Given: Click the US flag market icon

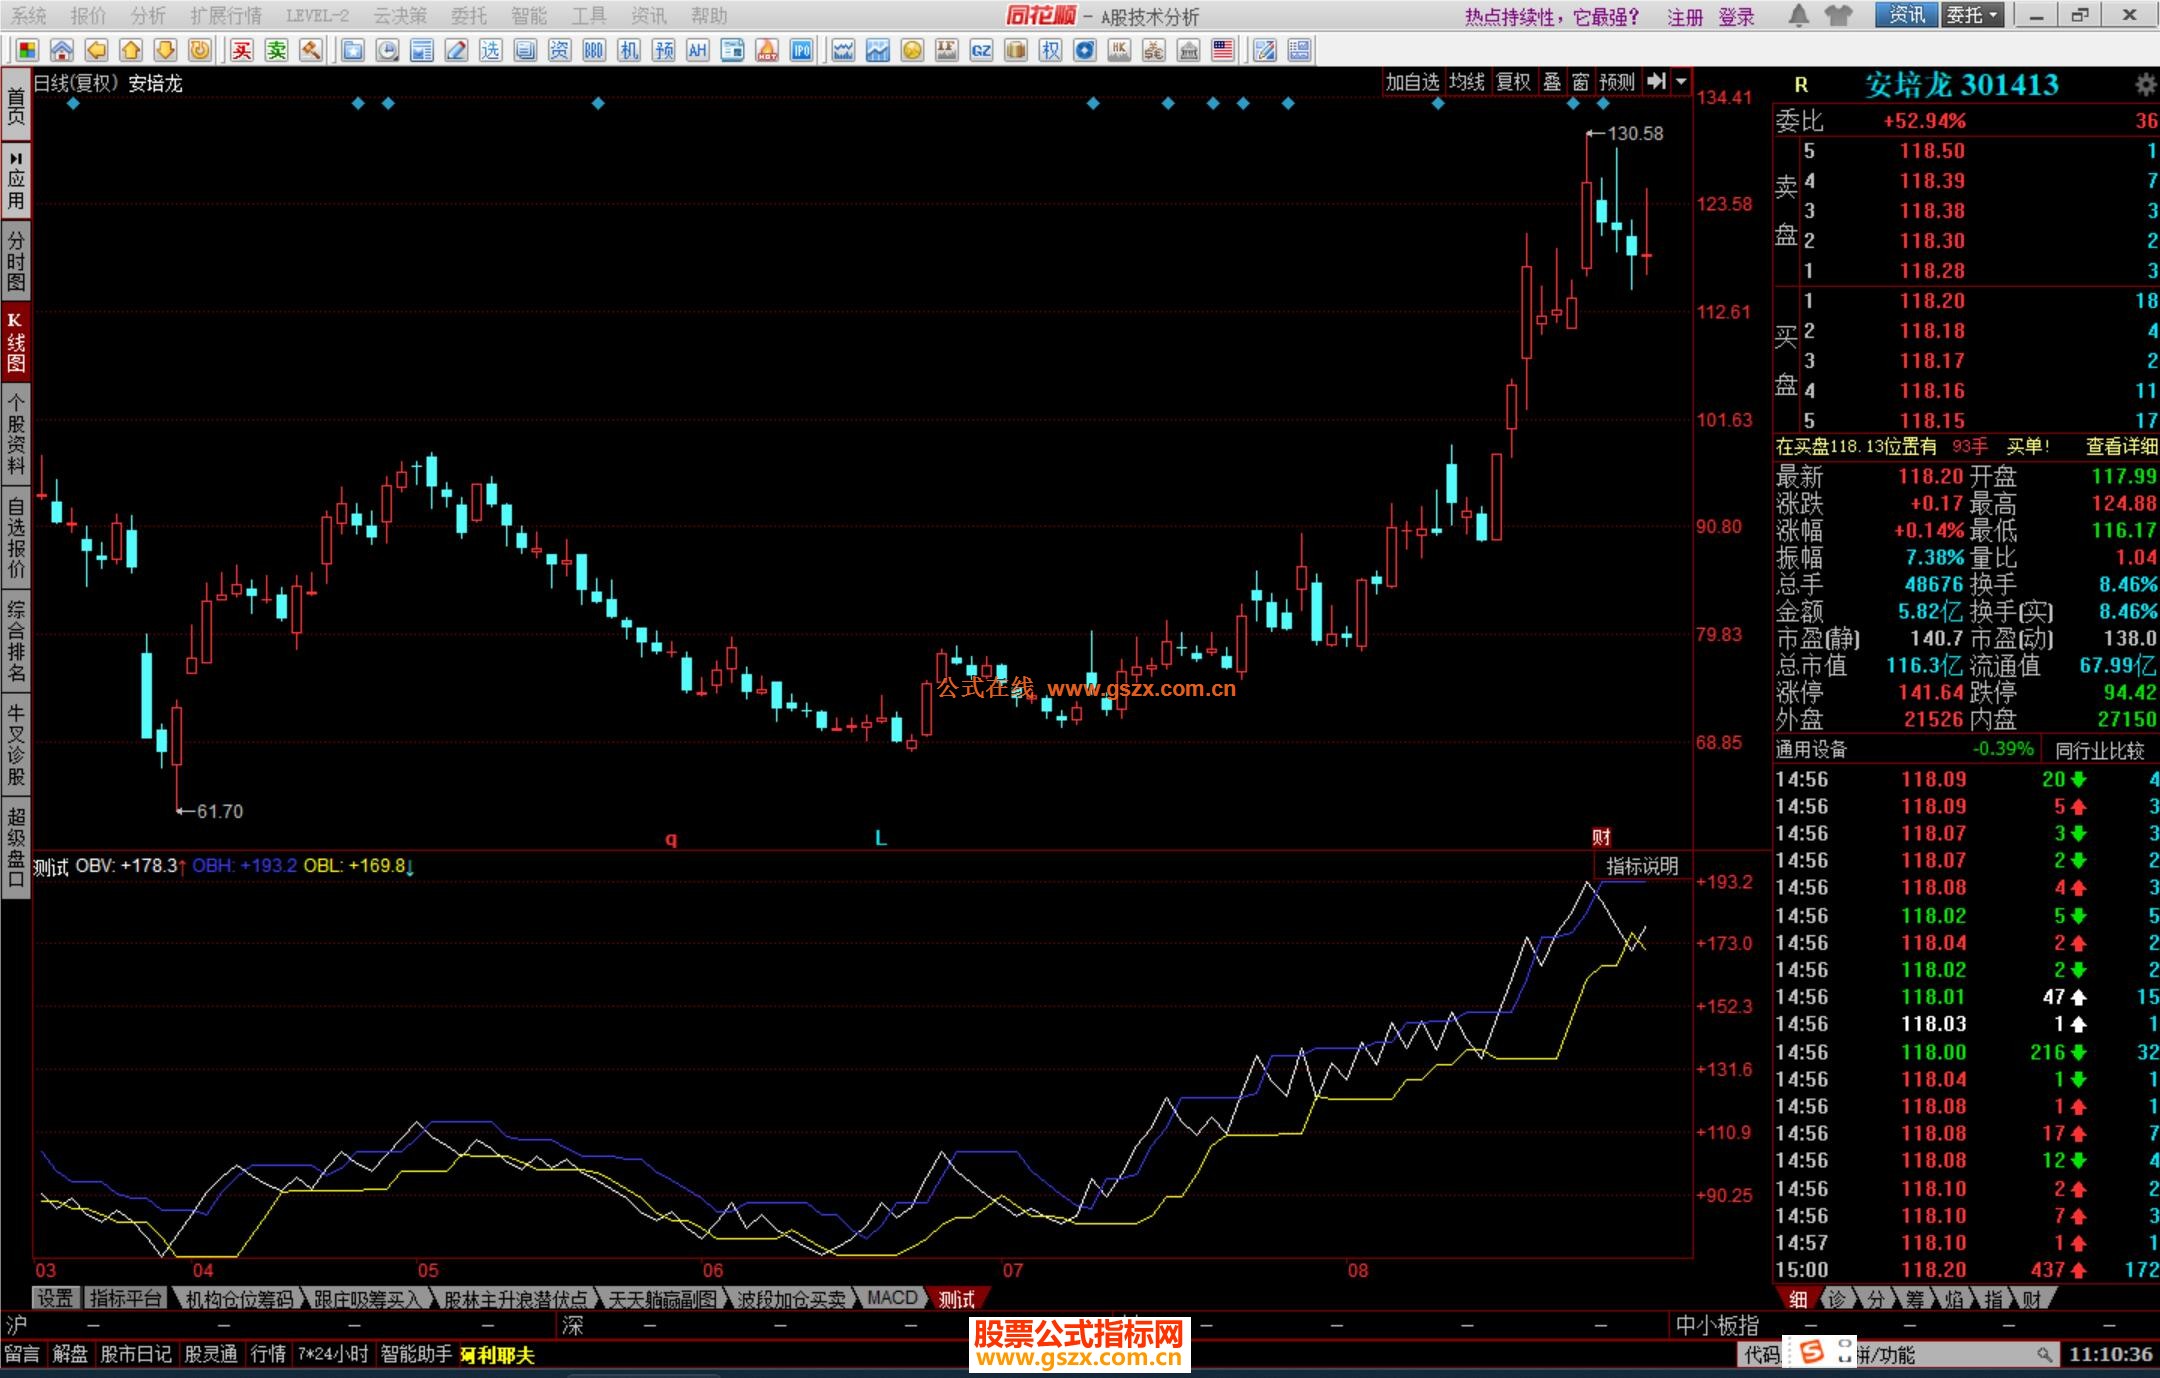Looking at the screenshot, I should point(1222,50).
